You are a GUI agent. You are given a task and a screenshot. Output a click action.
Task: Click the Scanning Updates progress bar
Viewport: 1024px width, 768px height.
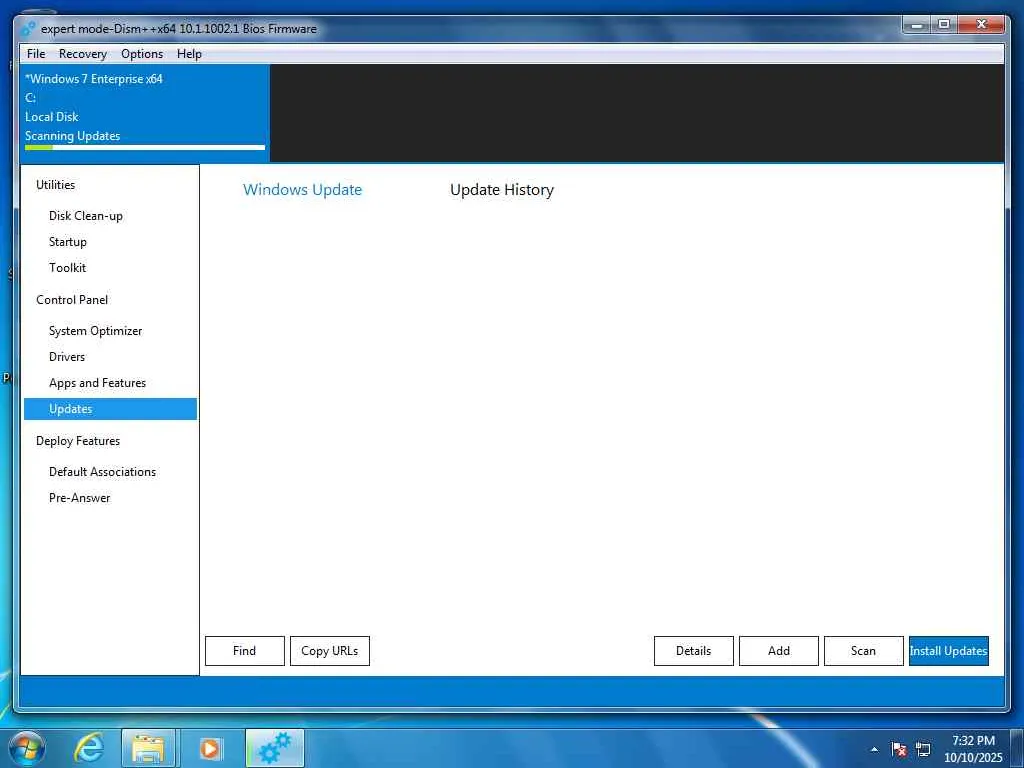coord(145,148)
